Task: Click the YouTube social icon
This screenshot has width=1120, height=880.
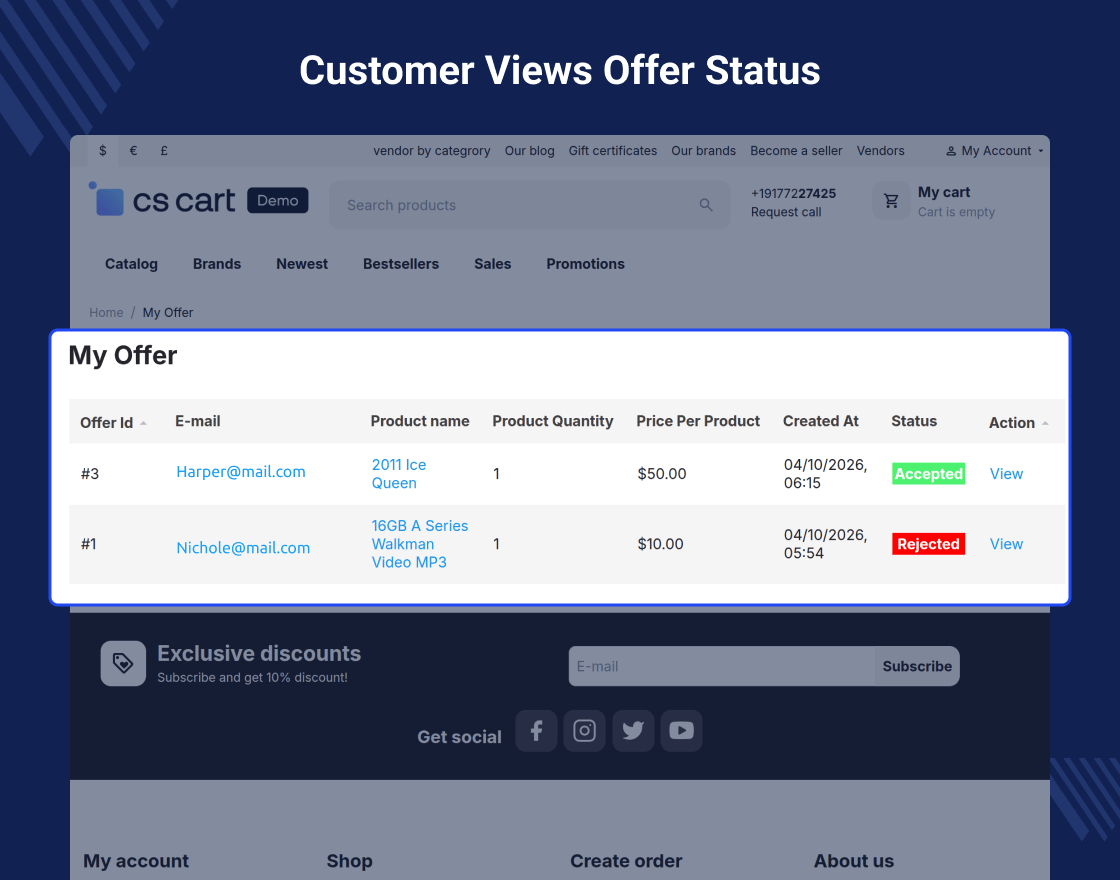Action: coord(681,731)
